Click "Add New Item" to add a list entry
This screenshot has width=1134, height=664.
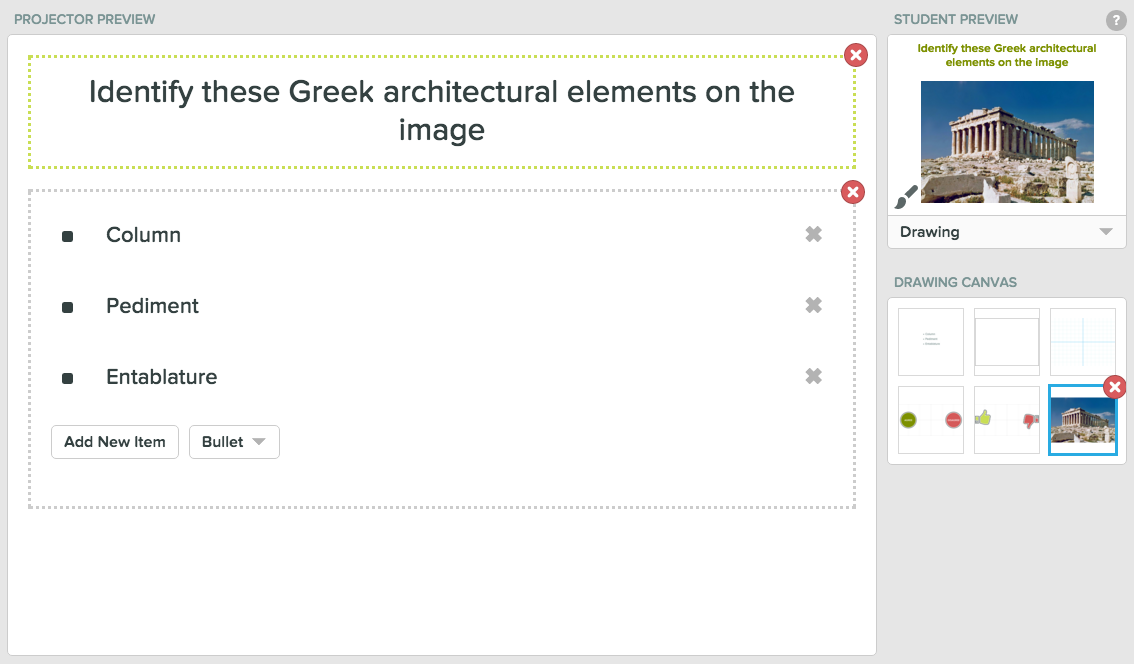114,441
